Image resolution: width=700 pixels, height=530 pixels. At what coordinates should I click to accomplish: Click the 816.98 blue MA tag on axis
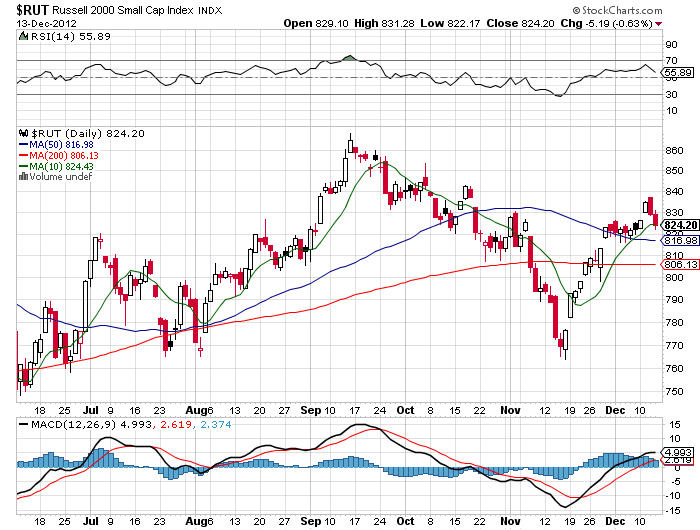pyautogui.click(x=679, y=240)
